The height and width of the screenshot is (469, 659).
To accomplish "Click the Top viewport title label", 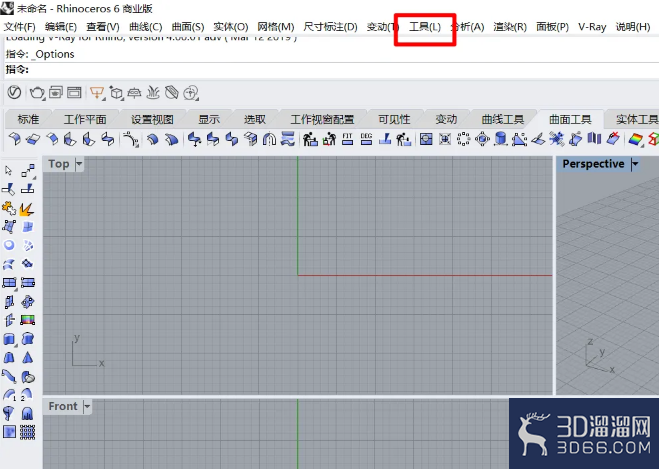I will point(58,164).
